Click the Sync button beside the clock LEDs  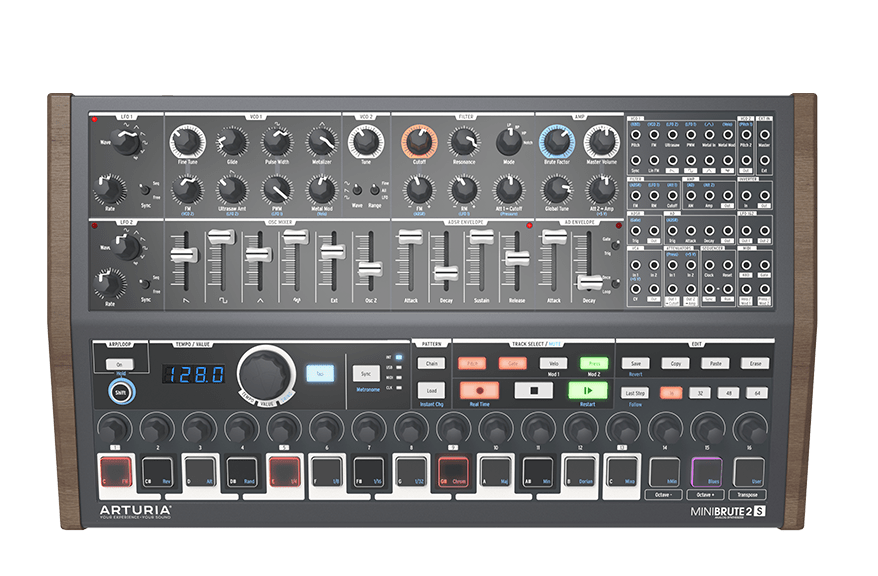pyautogui.click(x=366, y=373)
